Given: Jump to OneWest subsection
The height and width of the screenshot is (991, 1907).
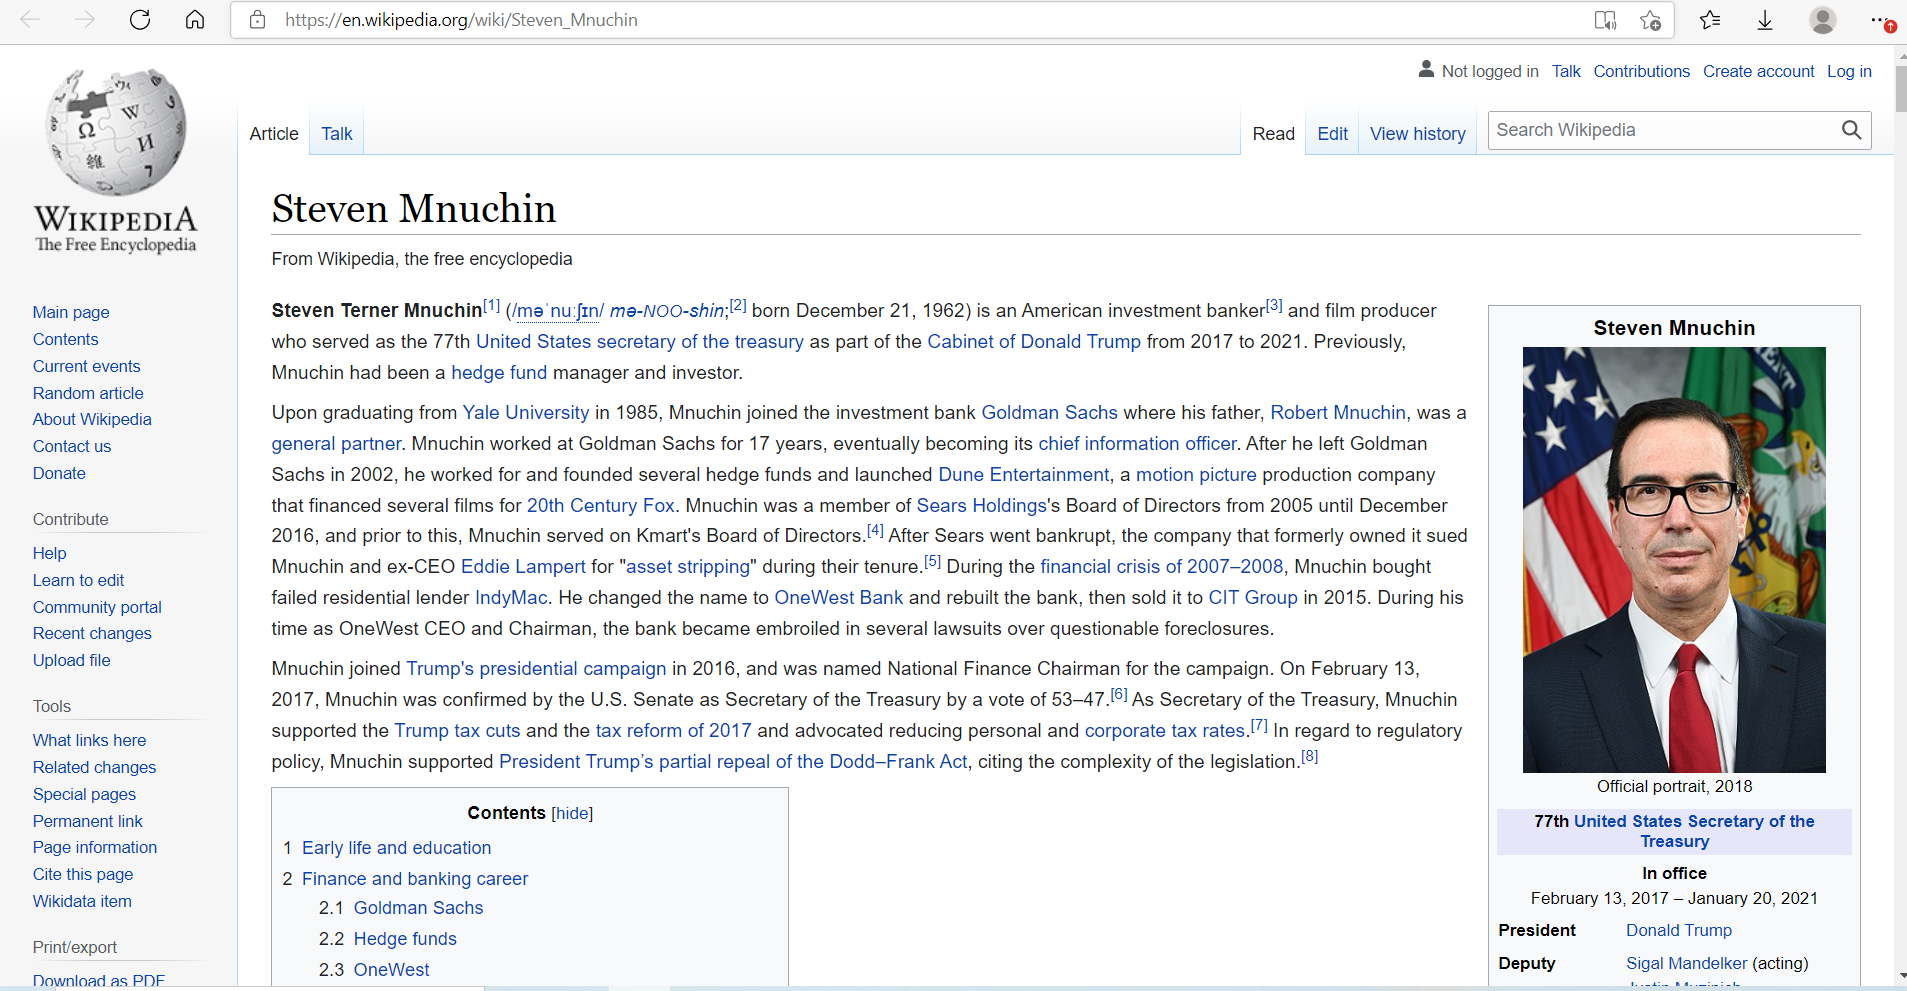Looking at the screenshot, I should pos(391,970).
